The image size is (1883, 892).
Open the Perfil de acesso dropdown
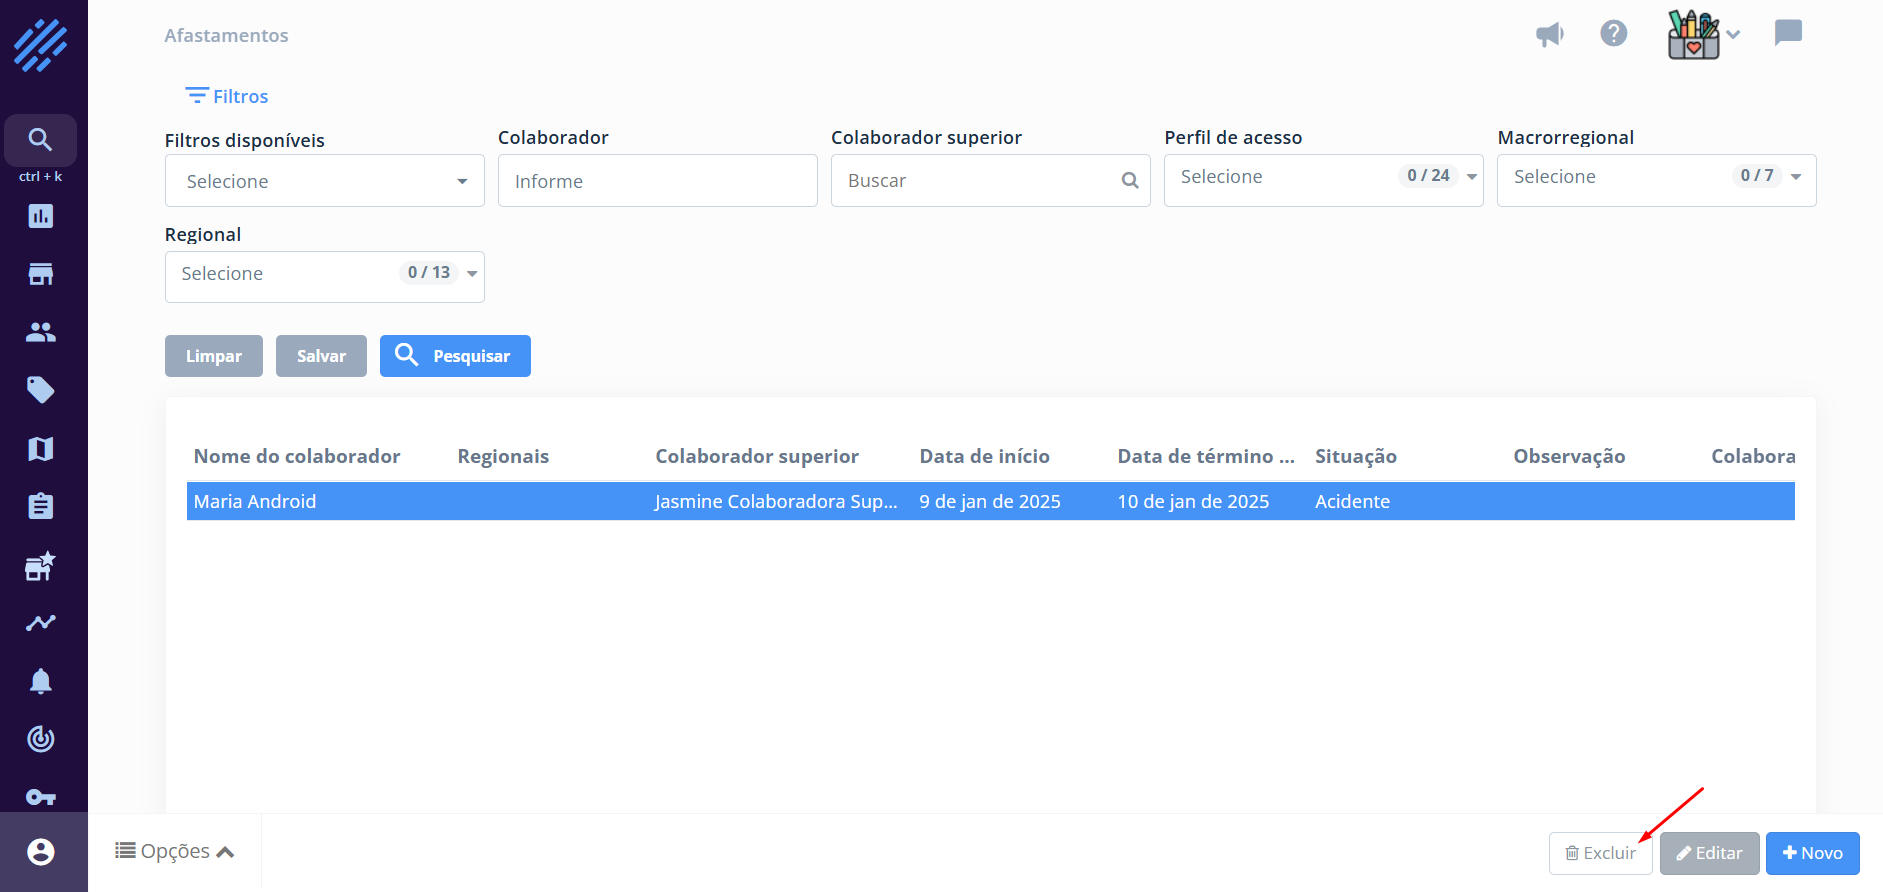(1324, 180)
